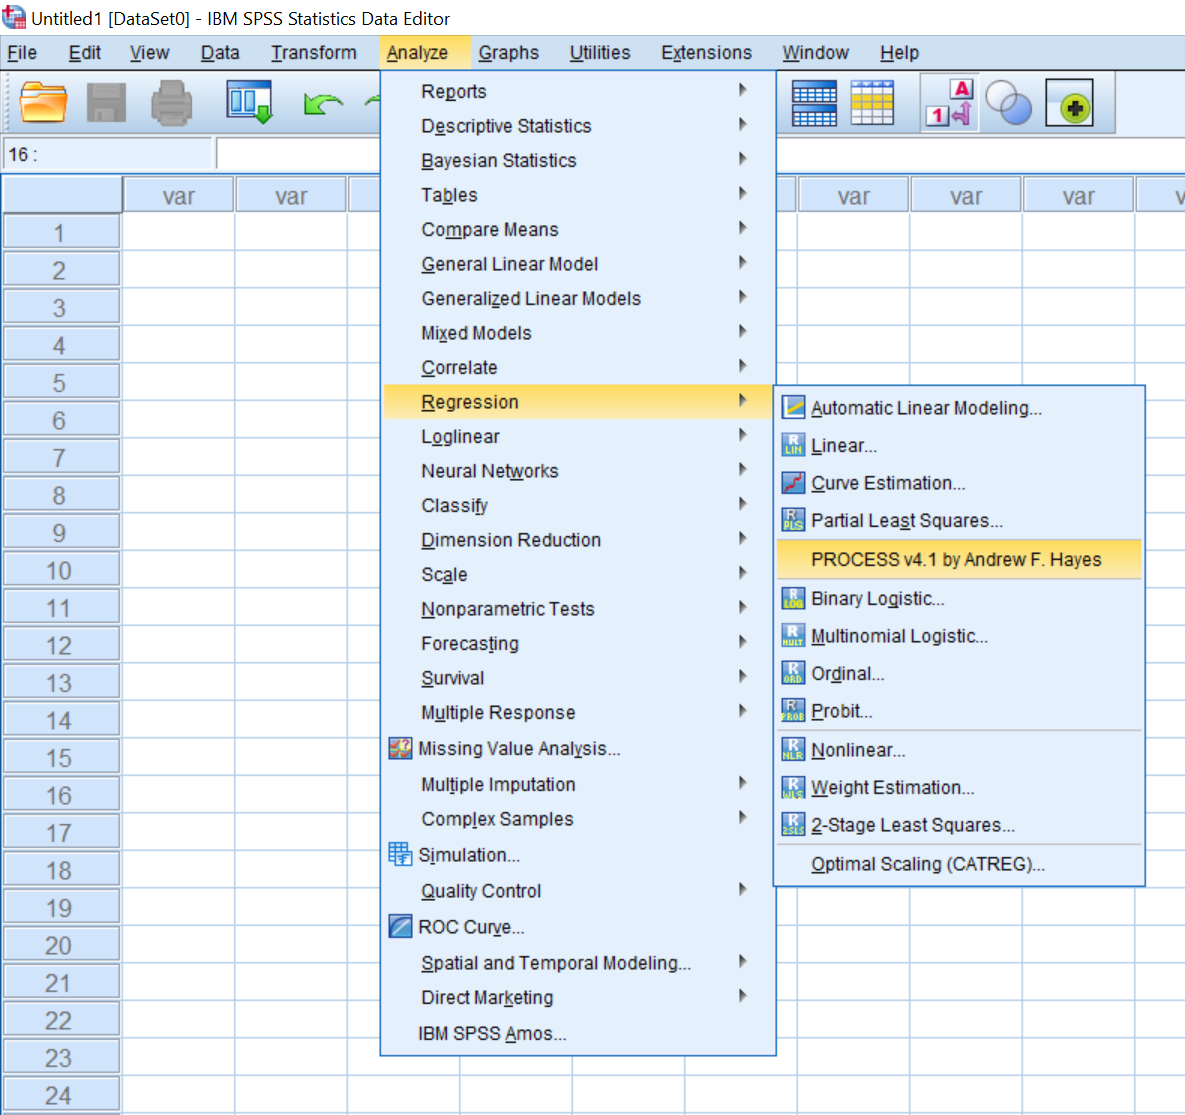Open the Transform menu in menu bar

[x=313, y=53]
